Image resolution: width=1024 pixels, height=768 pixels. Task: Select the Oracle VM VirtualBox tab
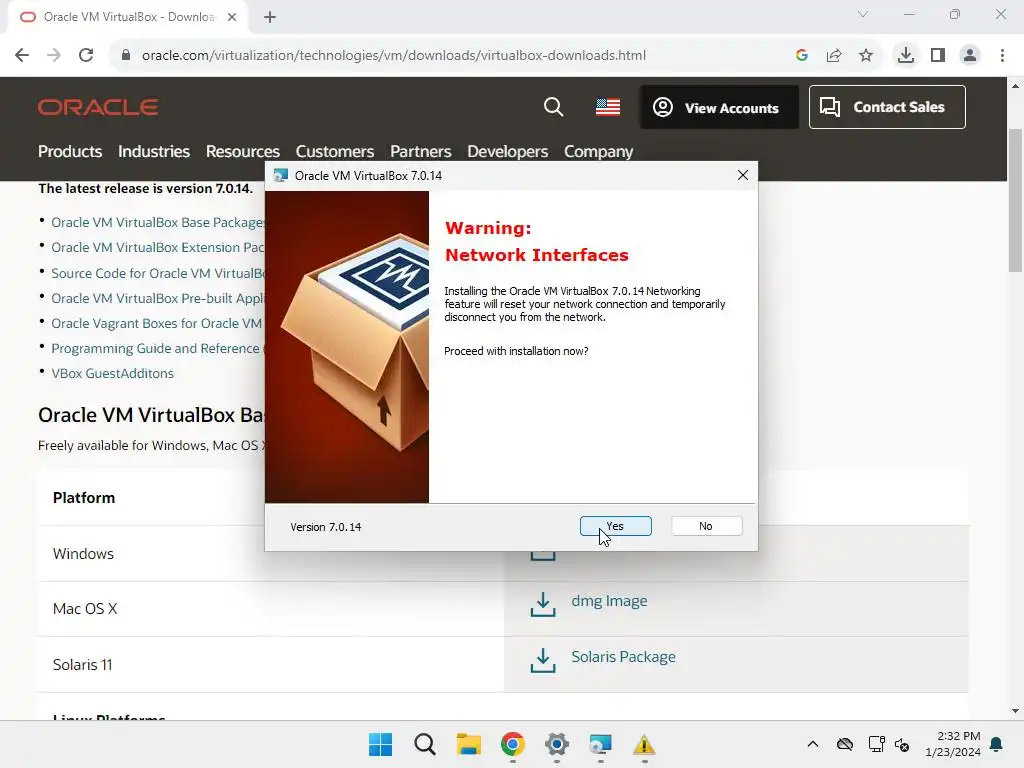pyautogui.click(x=128, y=17)
